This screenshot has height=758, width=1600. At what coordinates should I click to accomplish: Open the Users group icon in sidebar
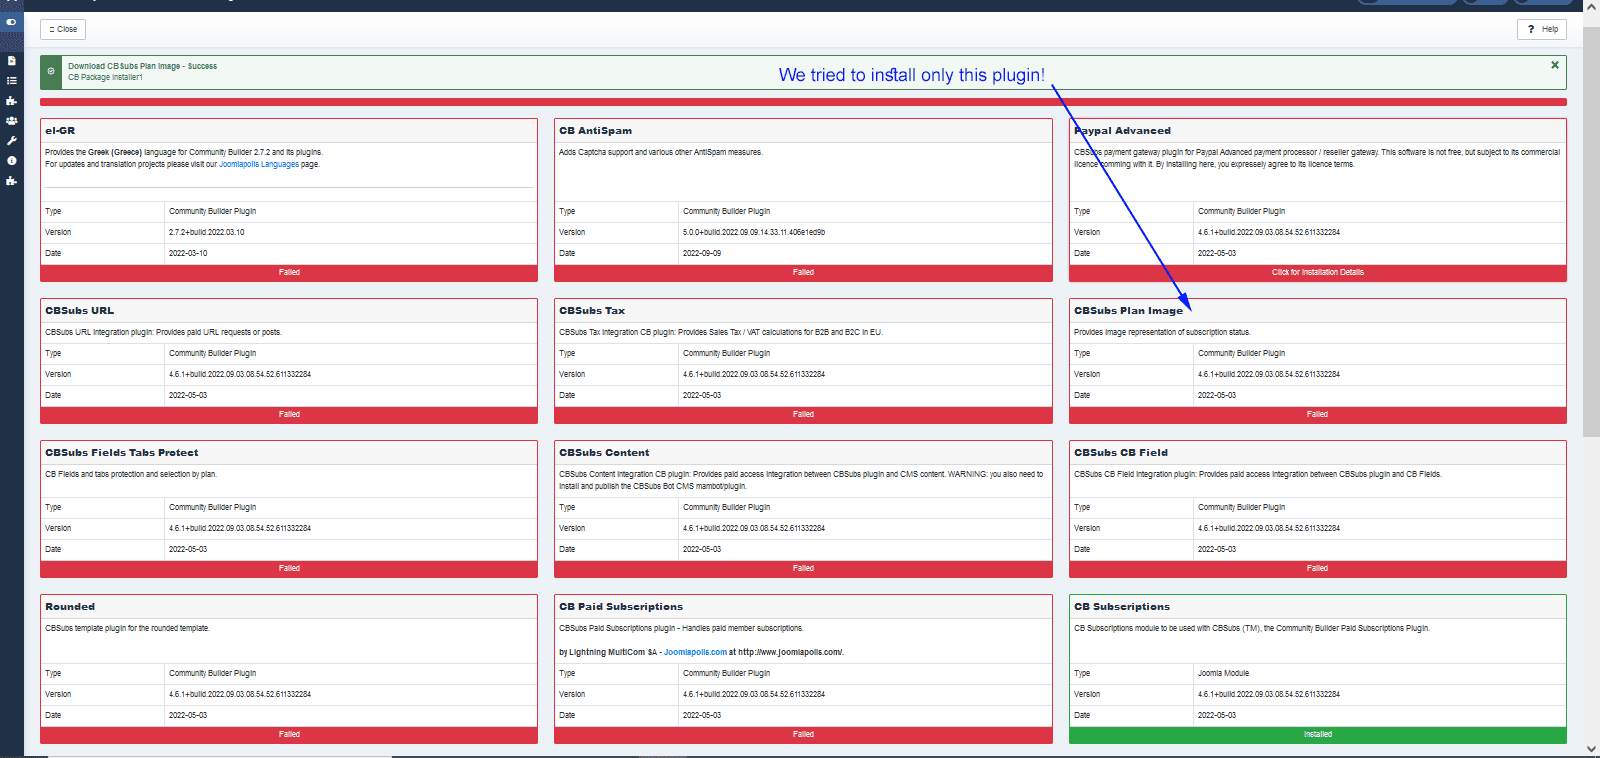click(x=11, y=121)
